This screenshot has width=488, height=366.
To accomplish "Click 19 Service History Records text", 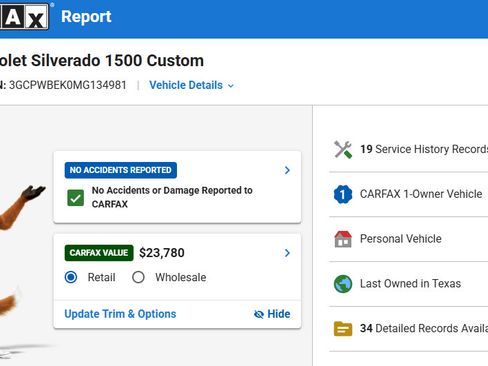I will click(x=424, y=149).
